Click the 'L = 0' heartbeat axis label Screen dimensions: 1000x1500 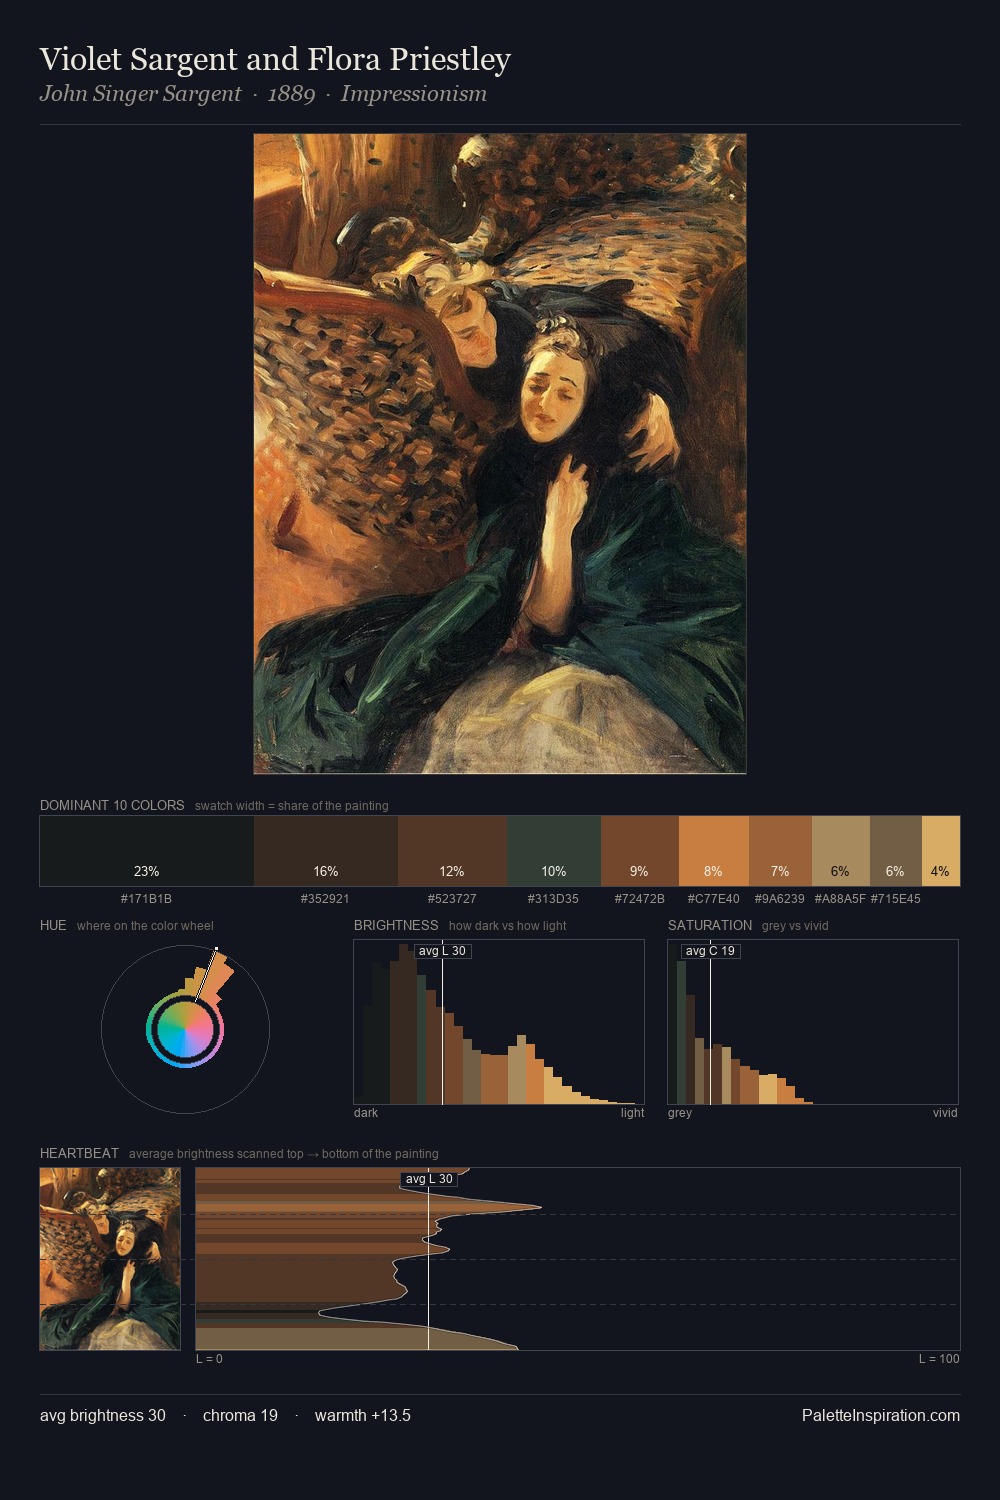[209, 1359]
